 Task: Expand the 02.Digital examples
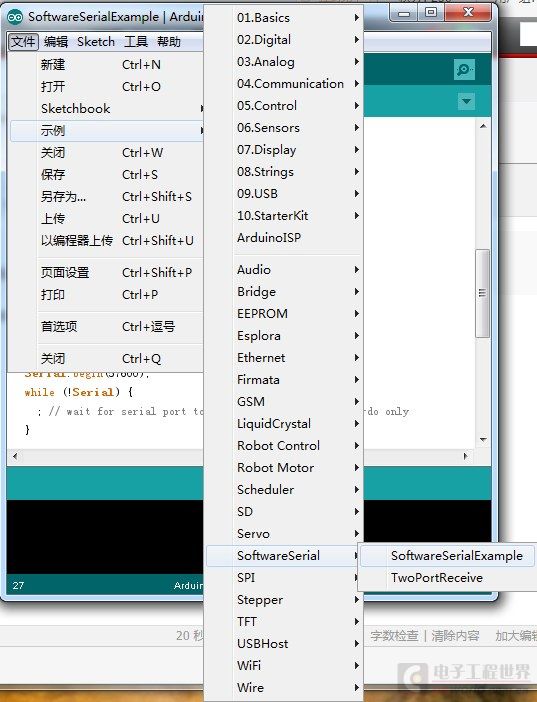coord(284,39)
